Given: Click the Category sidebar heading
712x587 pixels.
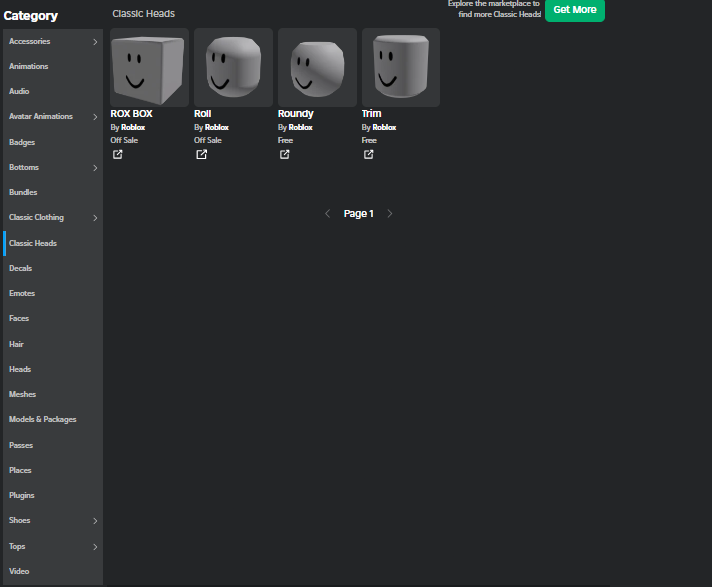Looking at the screenshot, I should click(30, 16).
